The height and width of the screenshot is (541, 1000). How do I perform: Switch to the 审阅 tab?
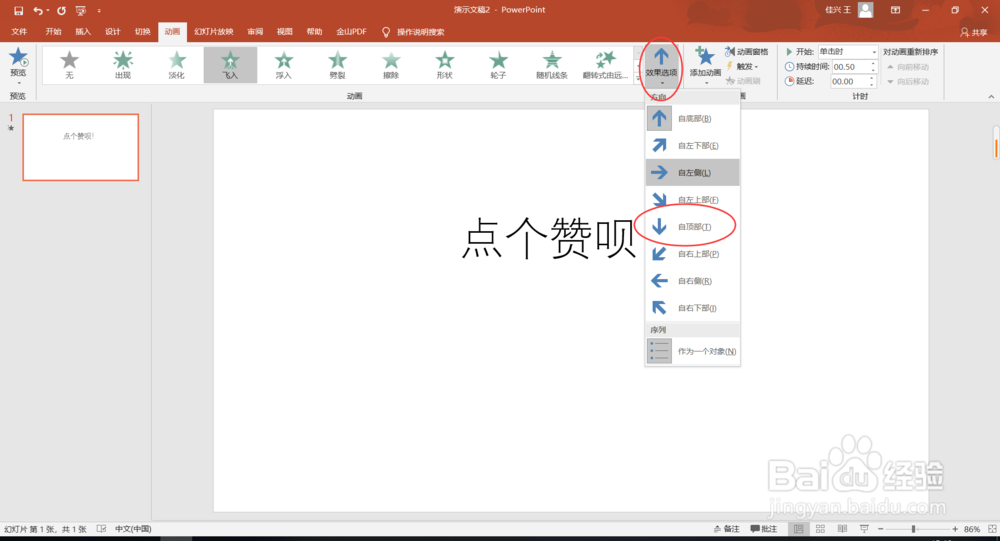[x=255, y=31]
